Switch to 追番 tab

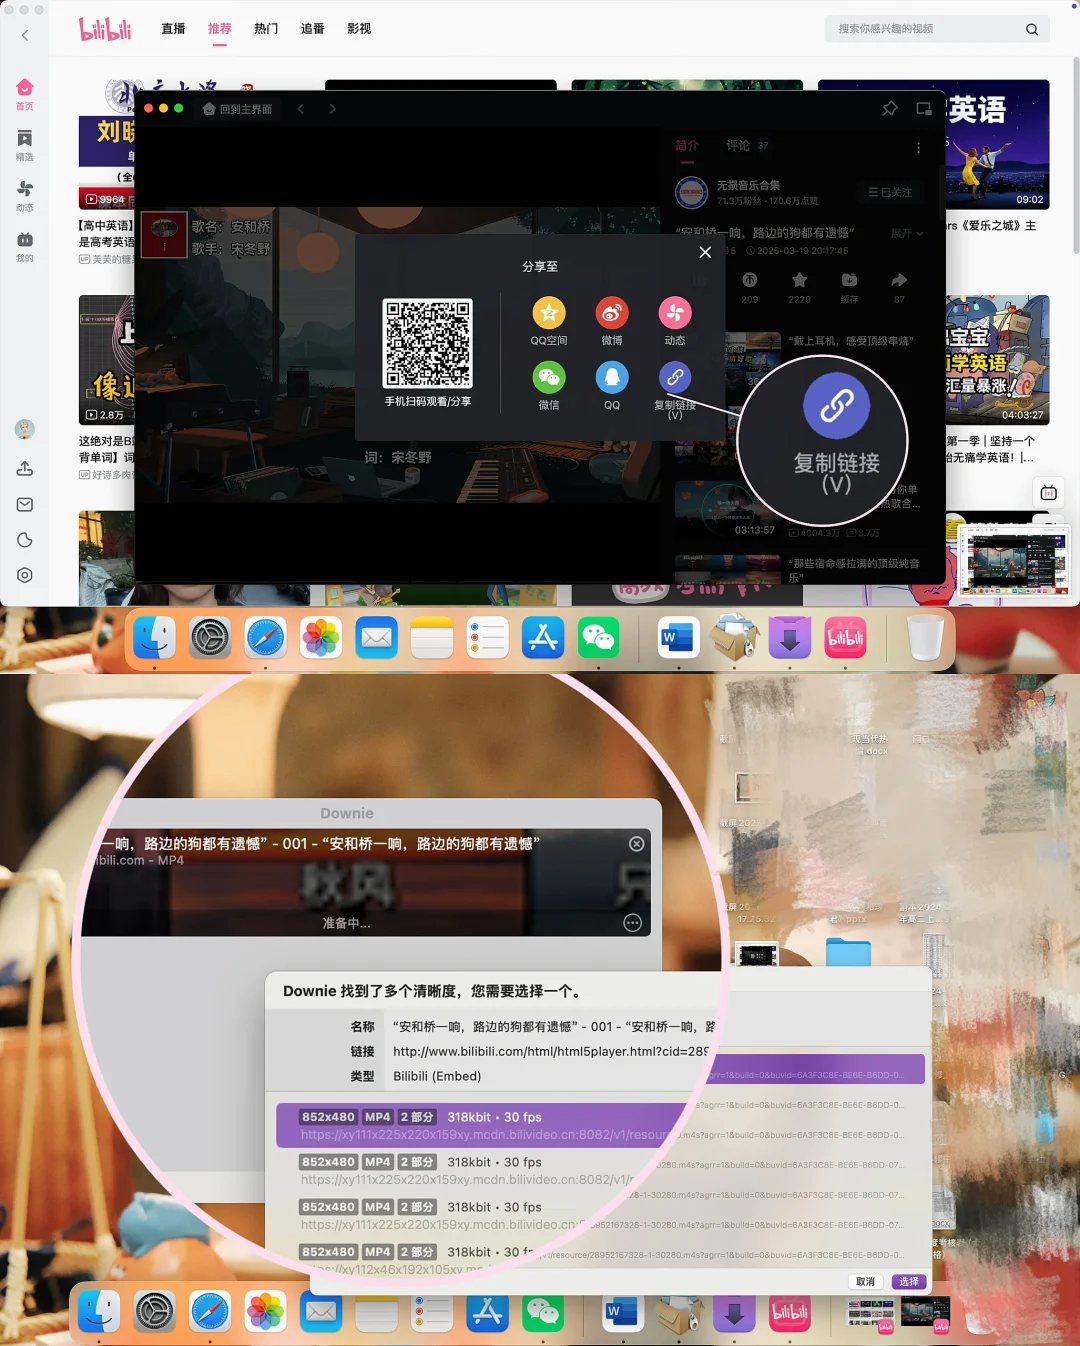click(x=313, y=29)
